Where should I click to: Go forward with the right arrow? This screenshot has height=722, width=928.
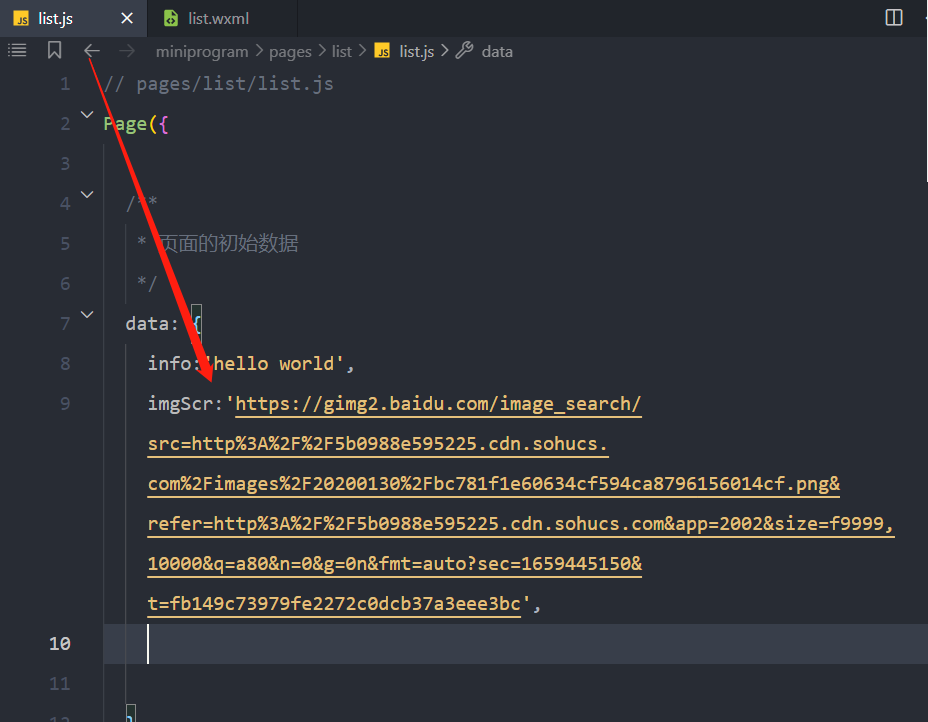[127, 51]
